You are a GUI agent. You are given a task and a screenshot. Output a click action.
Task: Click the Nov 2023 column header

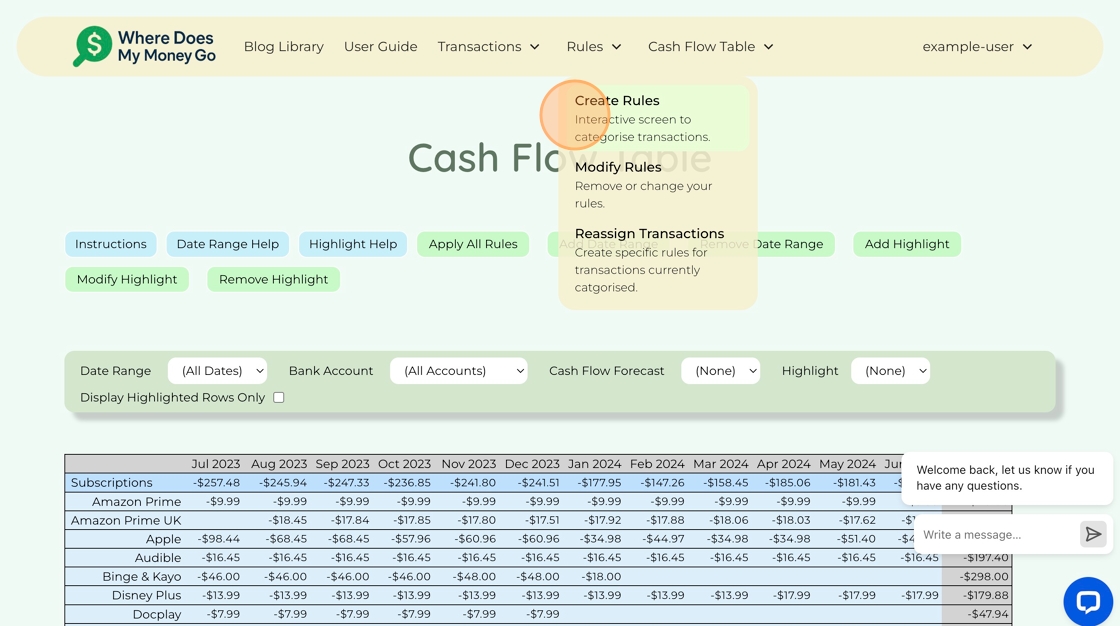coord(469,464)
